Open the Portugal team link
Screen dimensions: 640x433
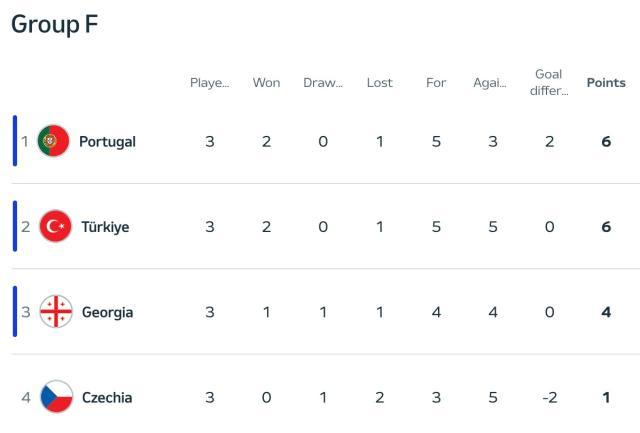[107, 142]
